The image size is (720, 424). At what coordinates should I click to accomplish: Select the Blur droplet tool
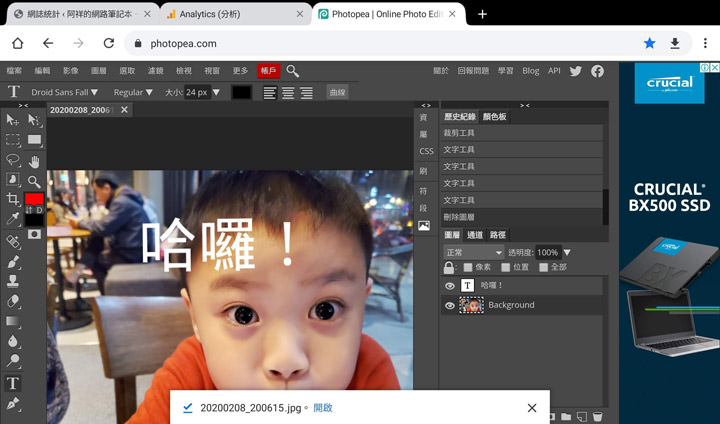[12, 341]
